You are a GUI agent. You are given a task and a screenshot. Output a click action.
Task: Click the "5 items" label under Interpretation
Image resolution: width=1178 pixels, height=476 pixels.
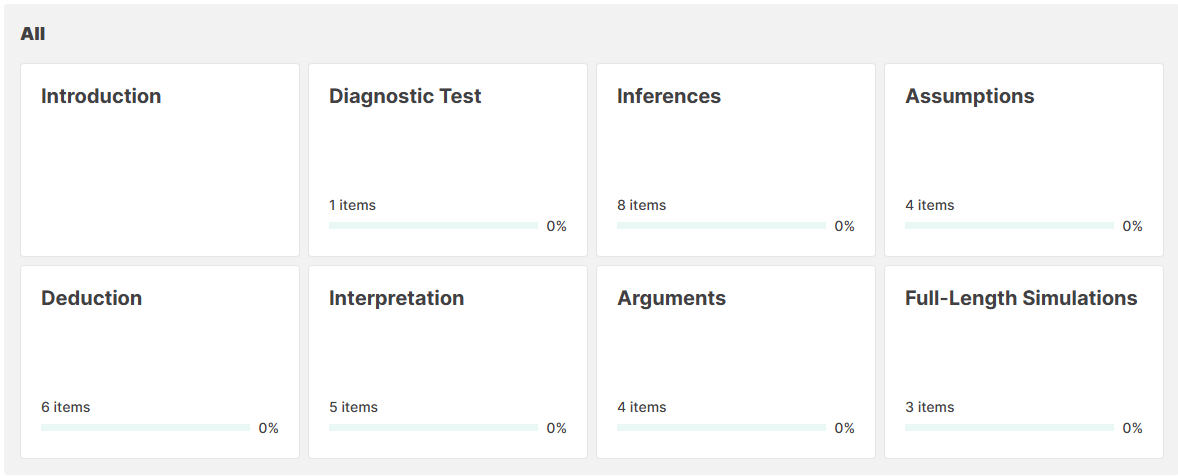(x=354, y=407)
